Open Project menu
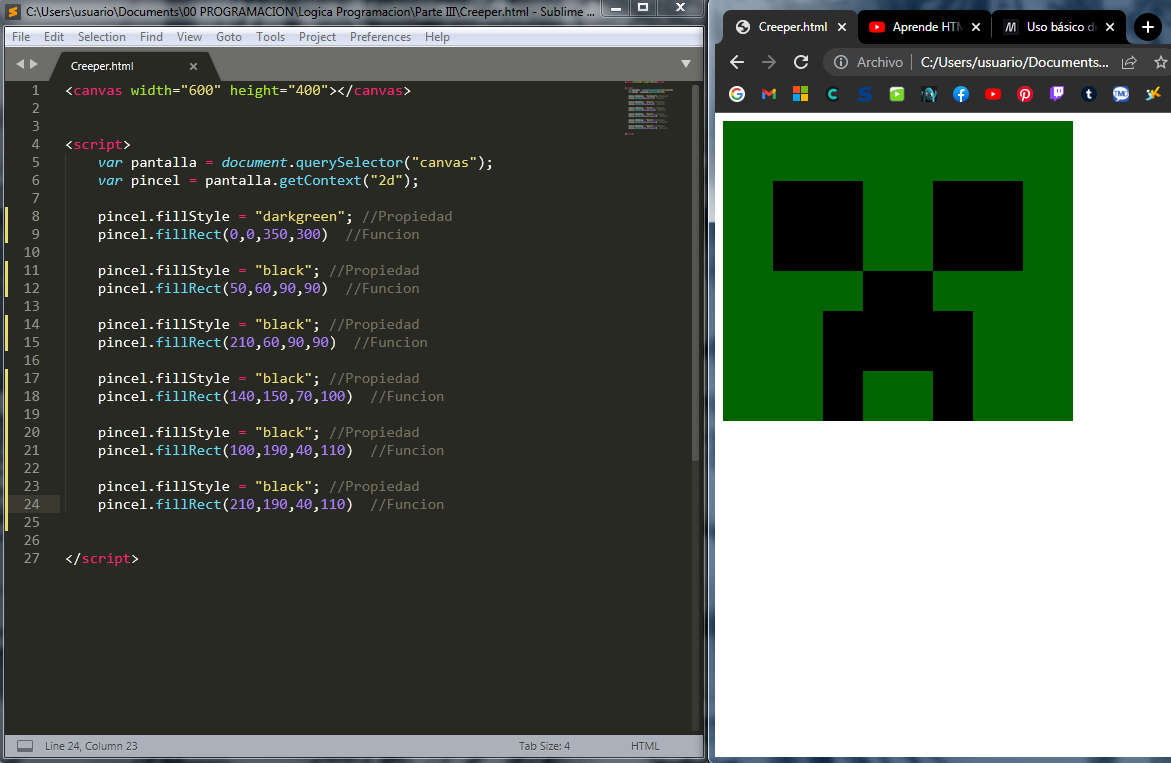This screenshot has height=763, width=1171. pos(317,37)
